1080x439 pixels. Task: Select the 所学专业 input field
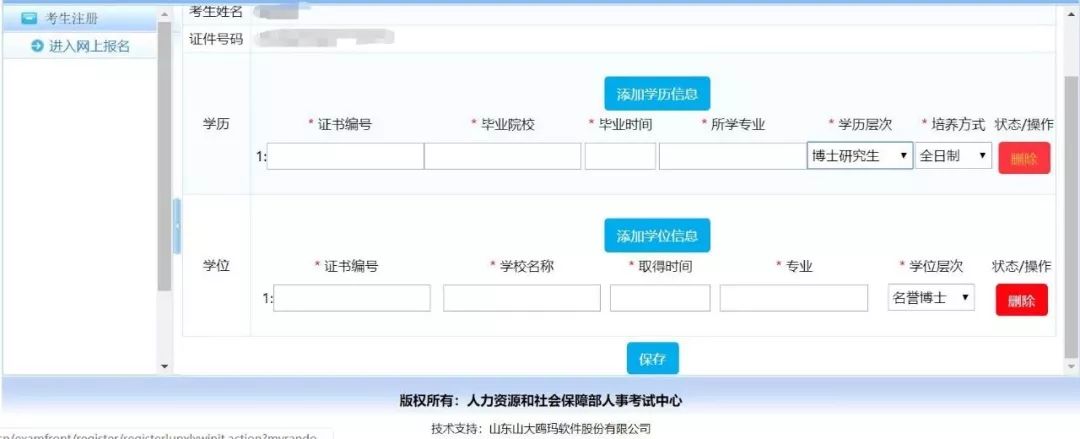click(731, 157)
